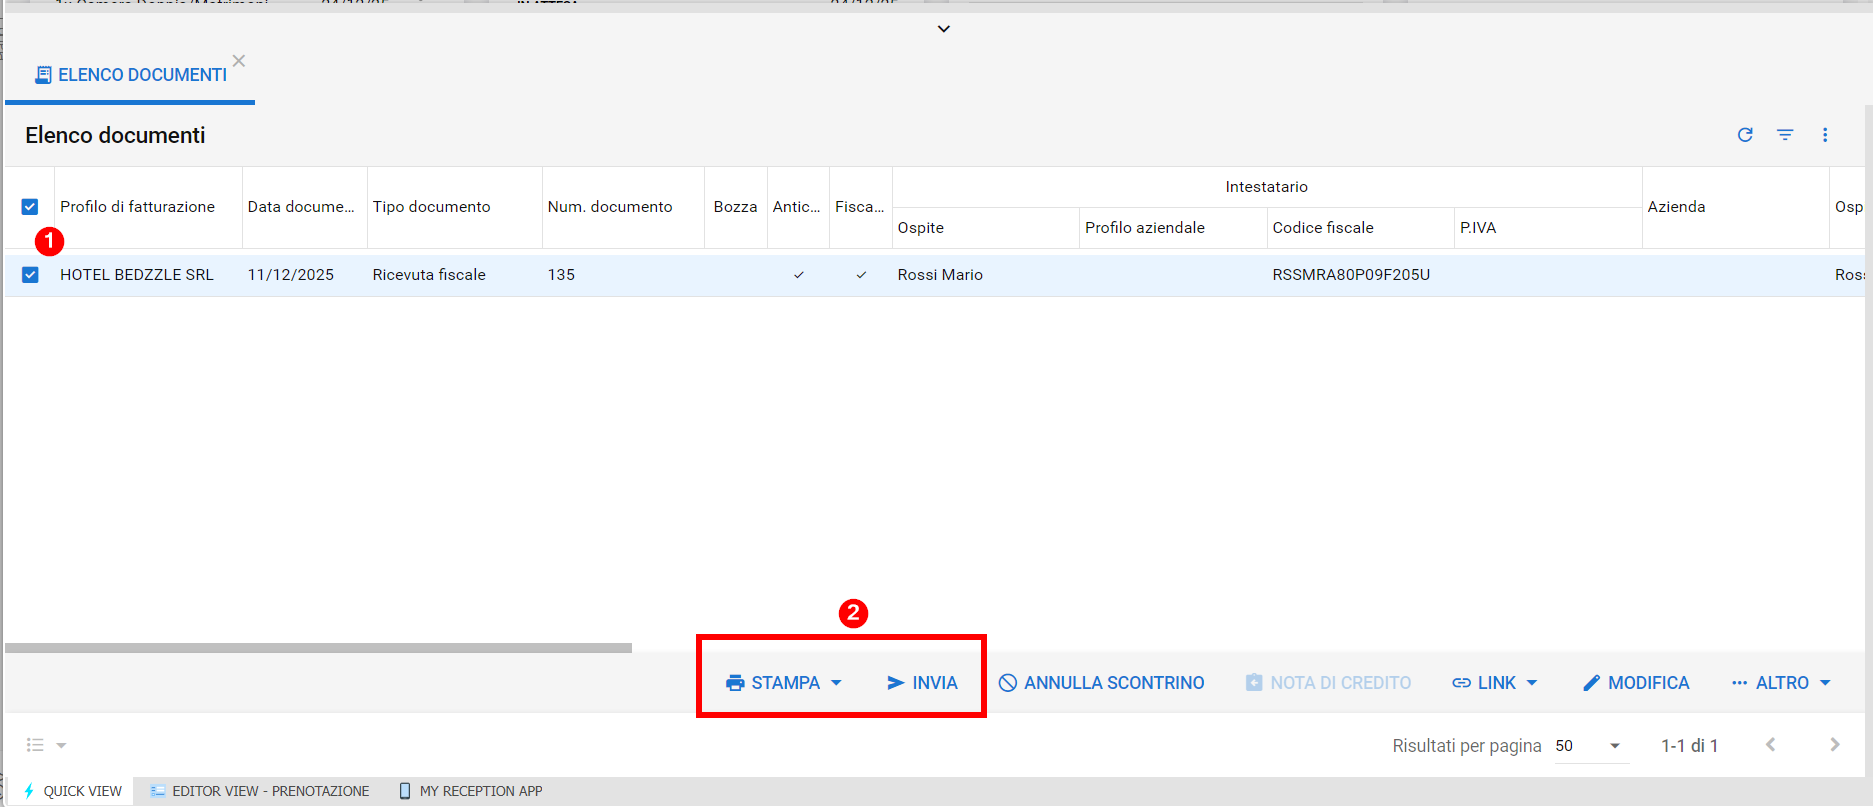
Task: Open My Reception App tab
Action: pos(471,791)
